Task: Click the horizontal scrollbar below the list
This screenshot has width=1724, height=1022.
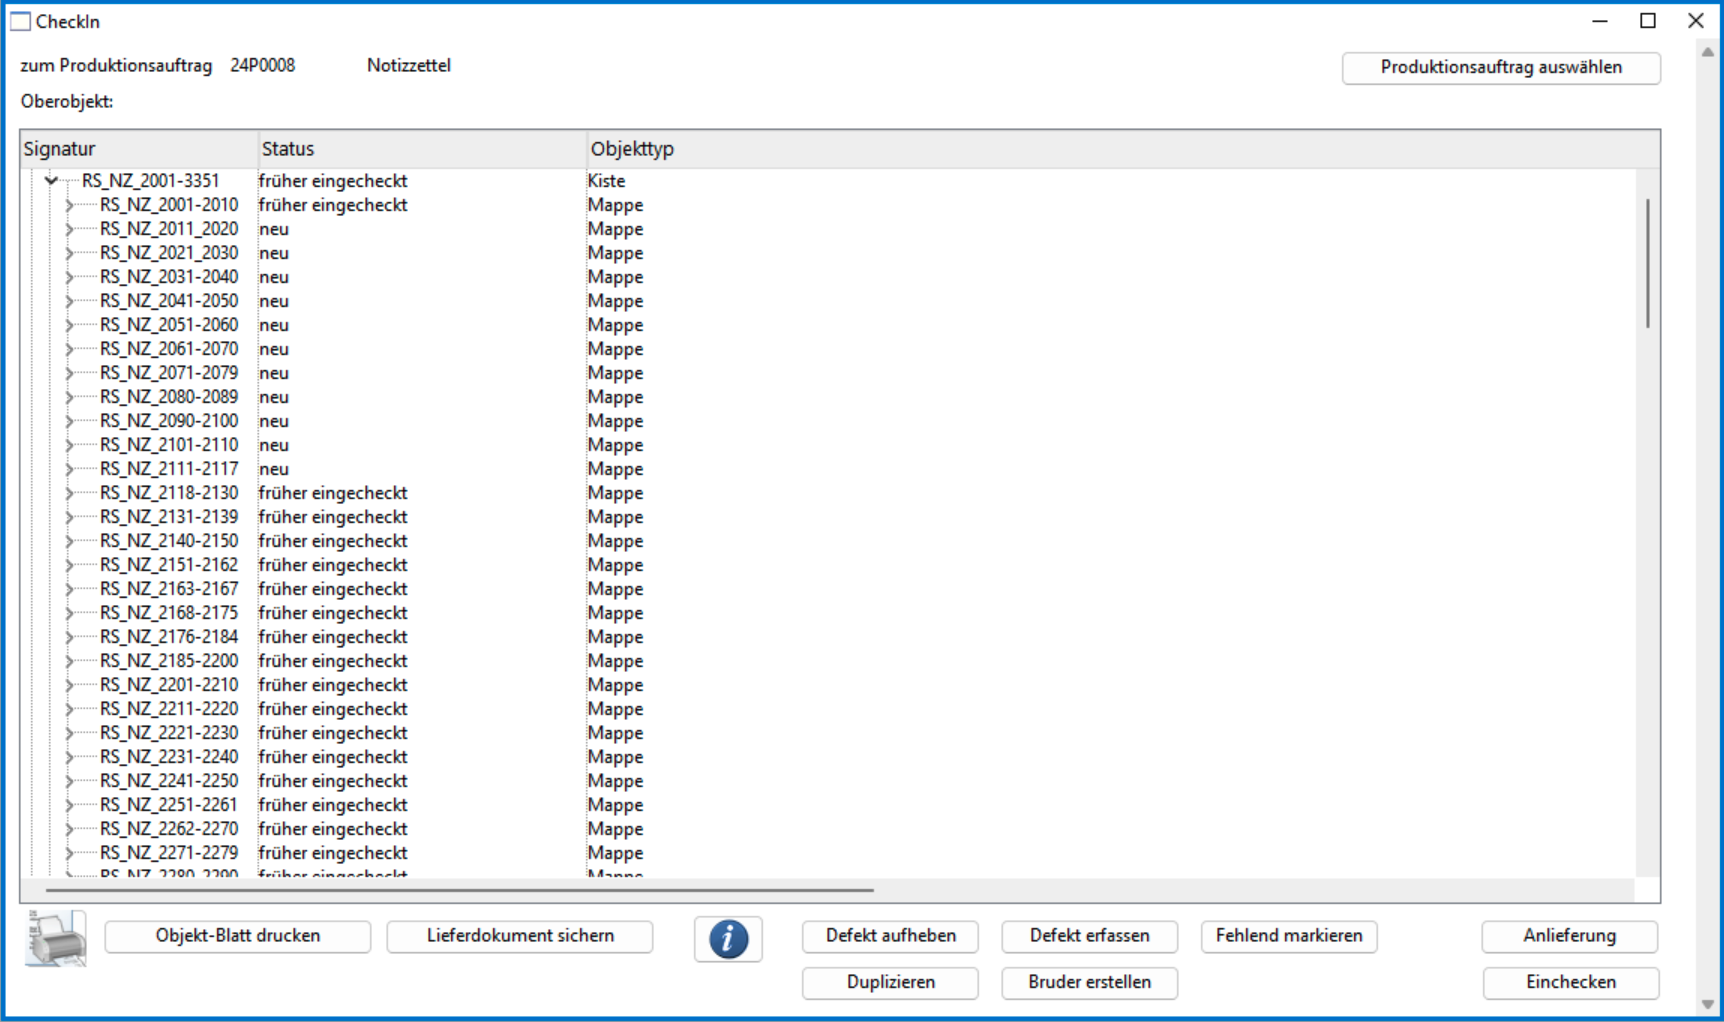Action: [460, 889]
